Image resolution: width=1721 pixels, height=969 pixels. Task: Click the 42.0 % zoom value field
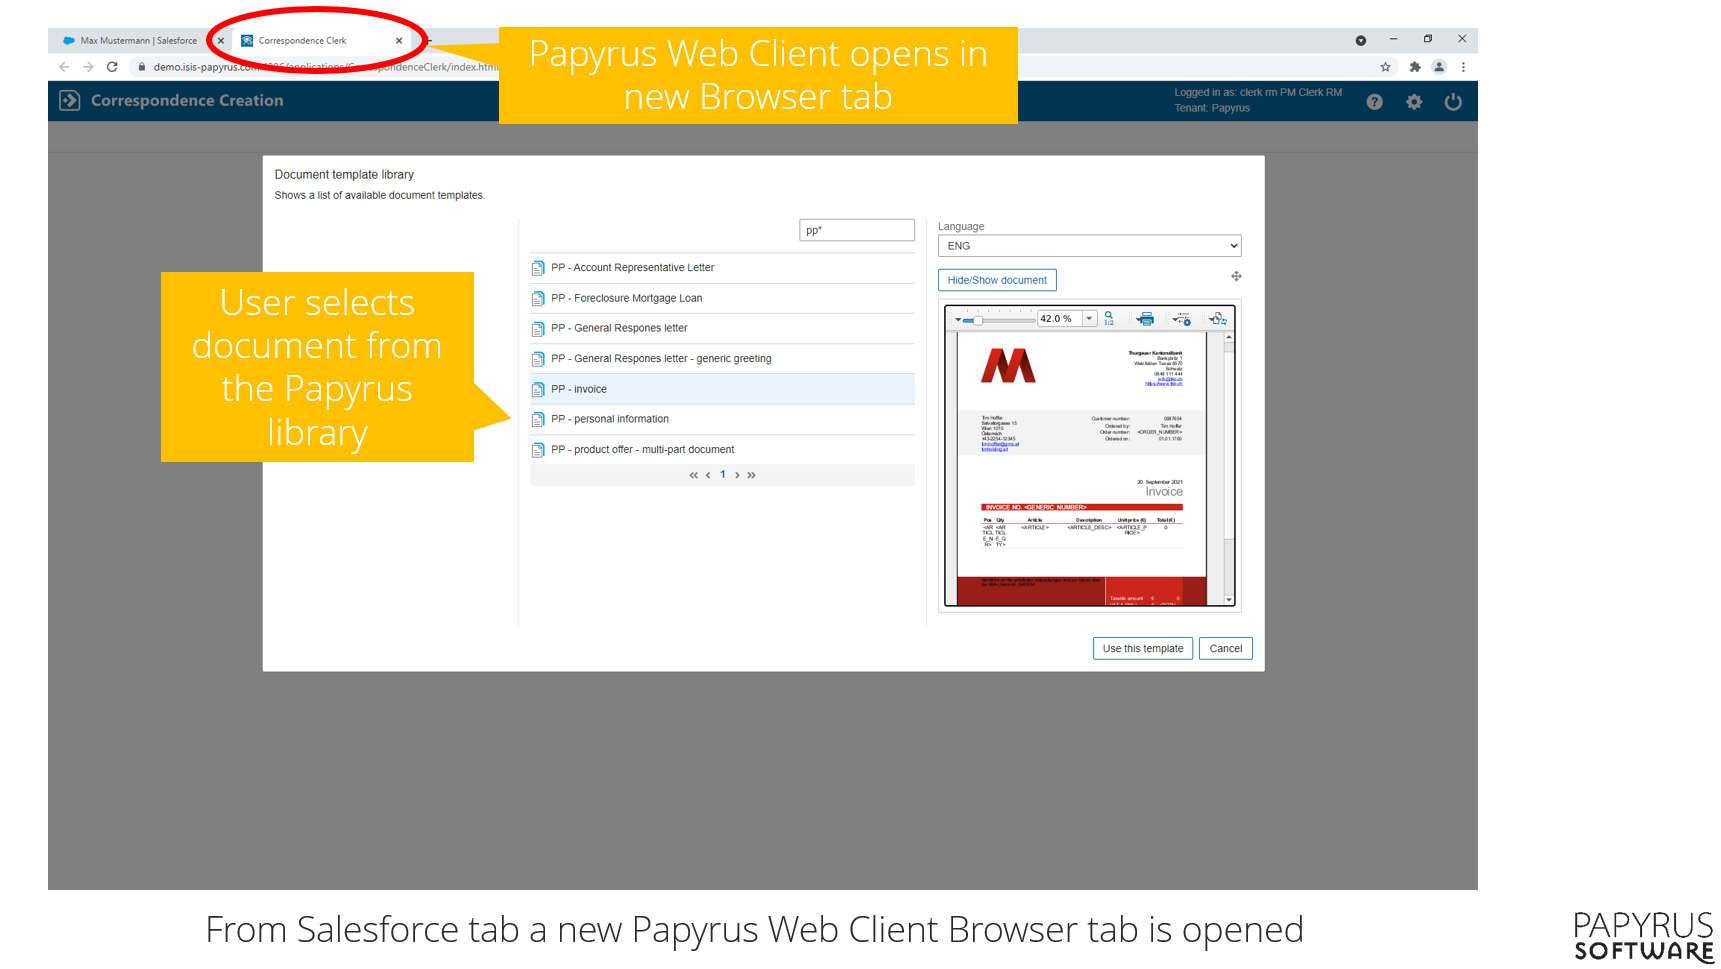1060,319
